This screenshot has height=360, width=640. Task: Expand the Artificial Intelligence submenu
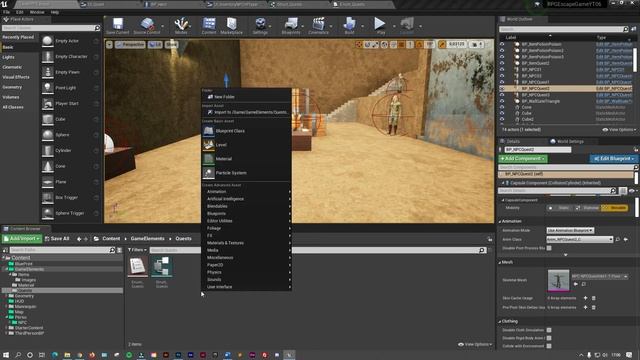click(x=246, y=199)
